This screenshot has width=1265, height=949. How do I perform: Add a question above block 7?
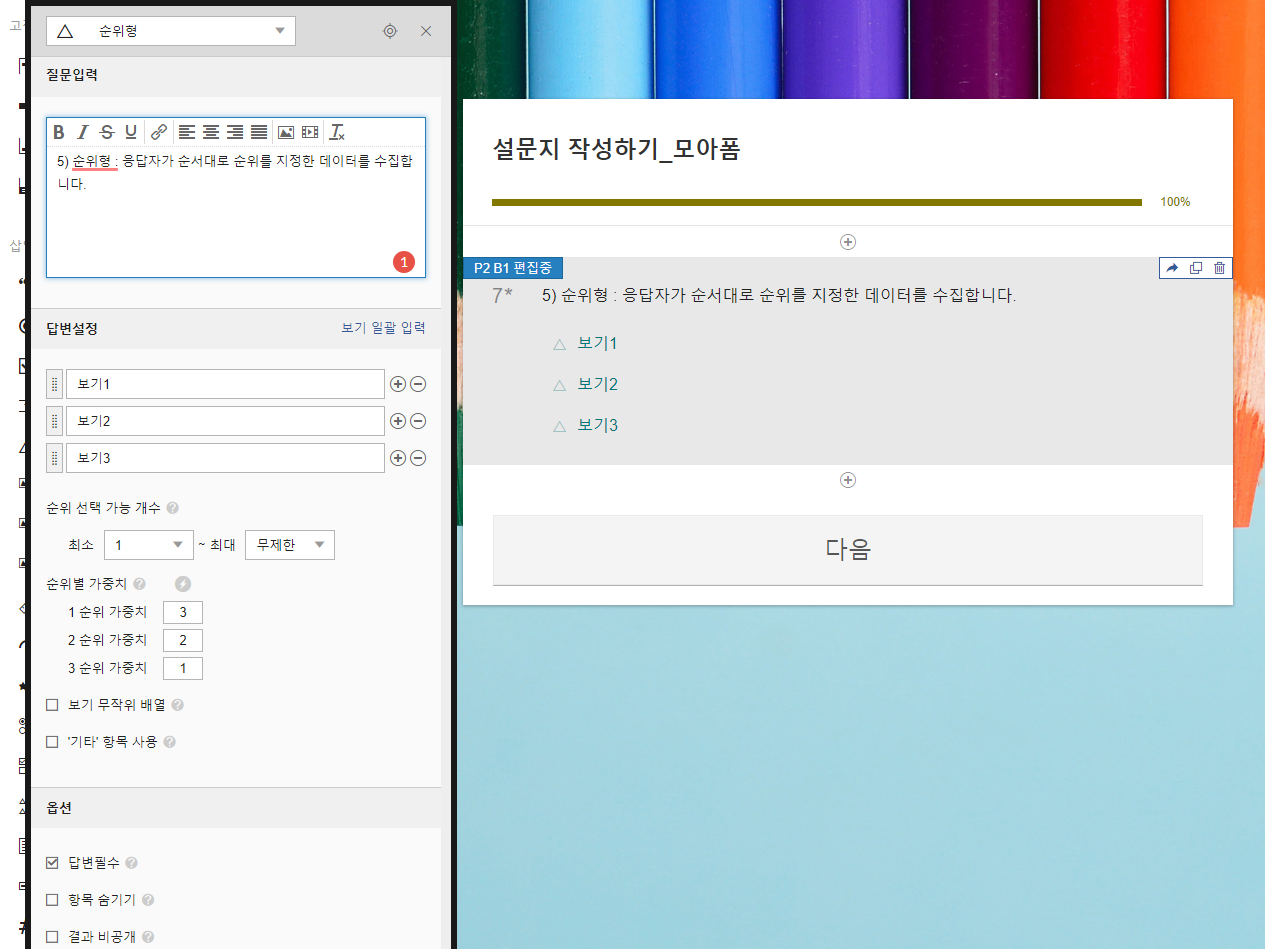848,242
